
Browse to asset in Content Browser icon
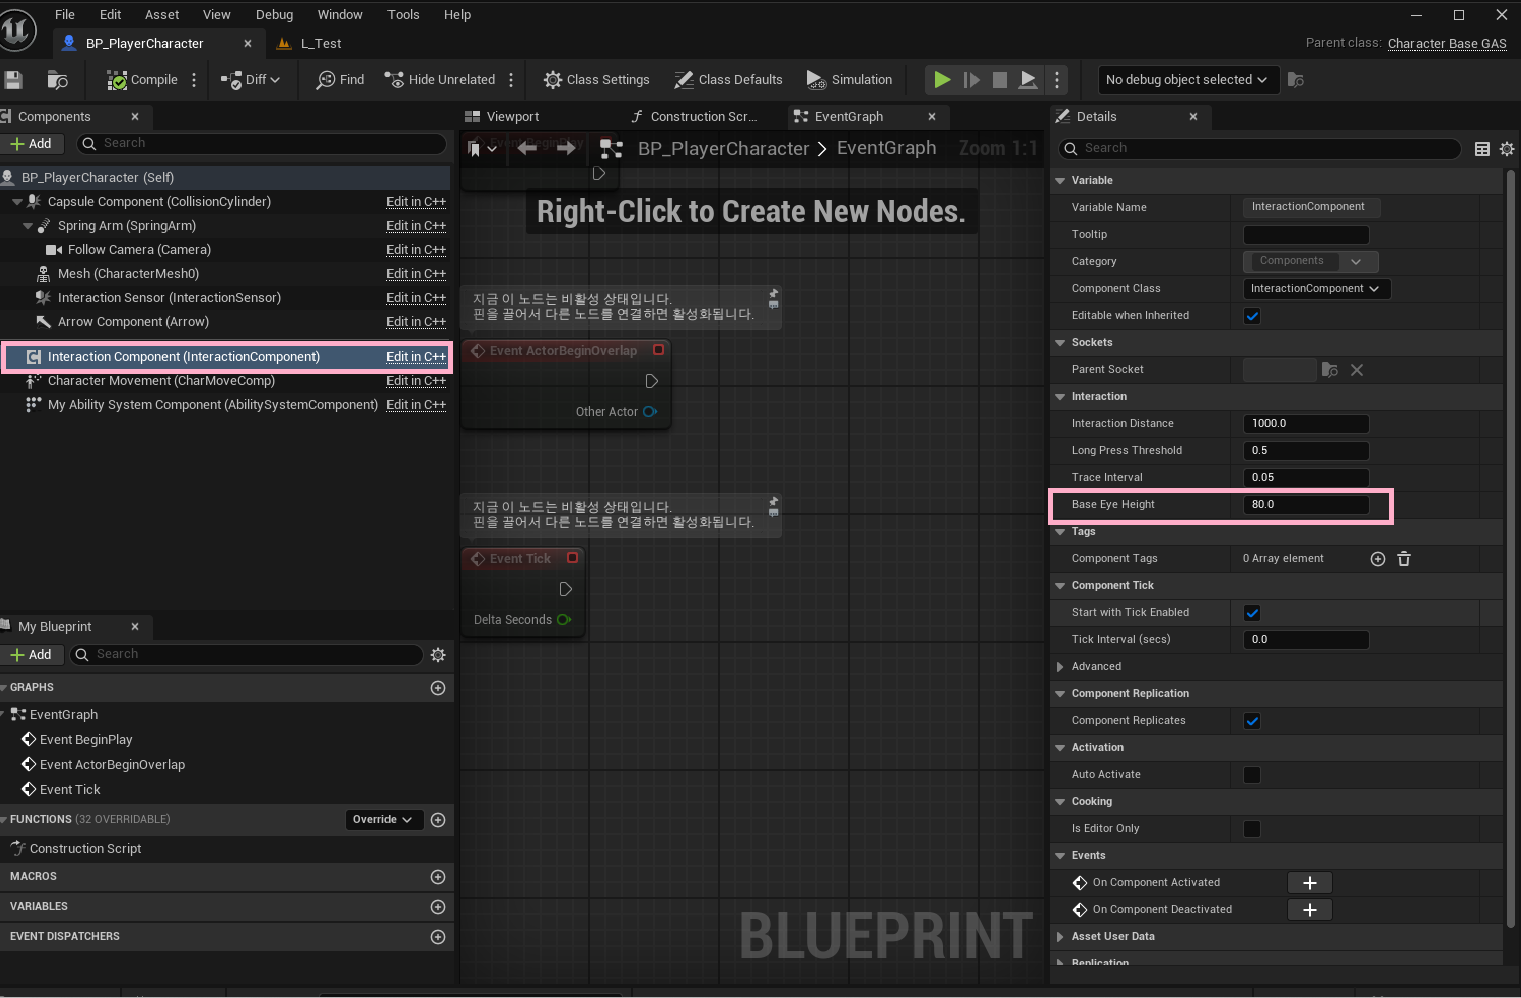coord(58,80)
